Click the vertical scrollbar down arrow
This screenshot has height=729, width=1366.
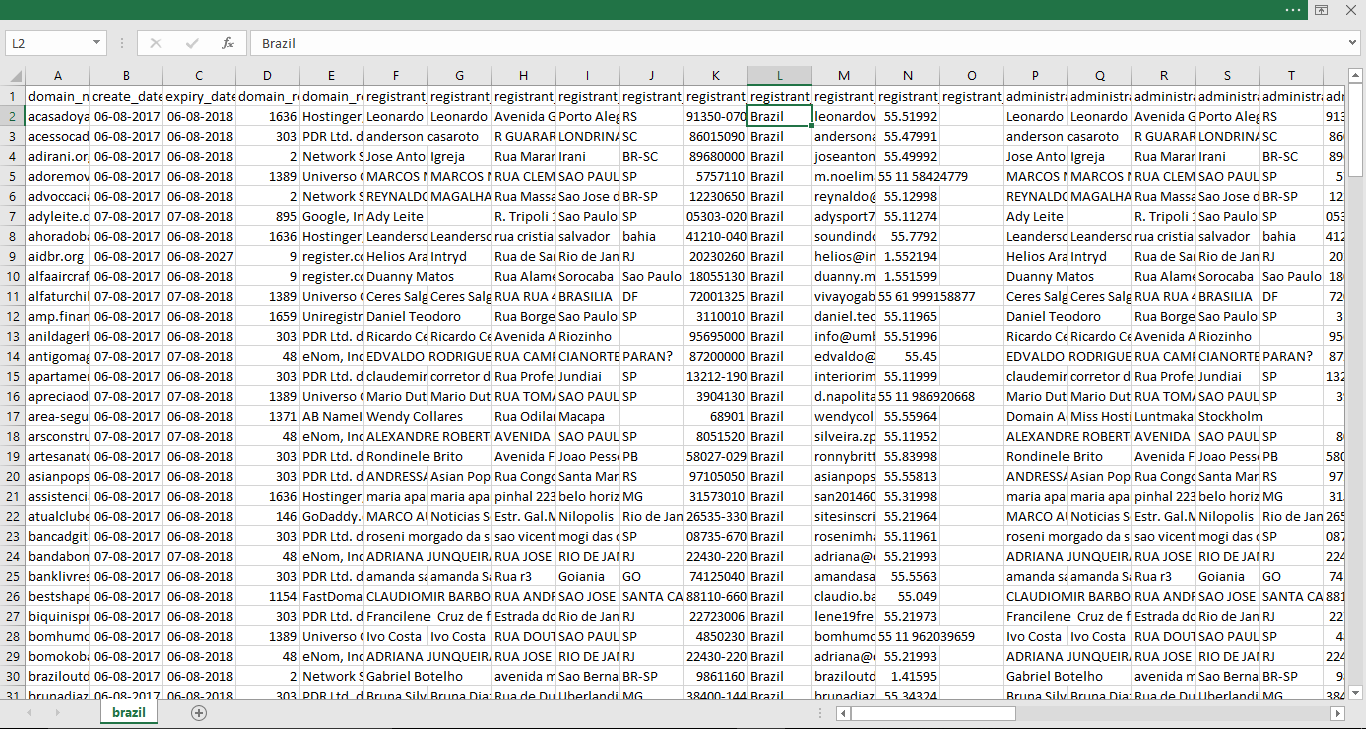[1355, 692]
